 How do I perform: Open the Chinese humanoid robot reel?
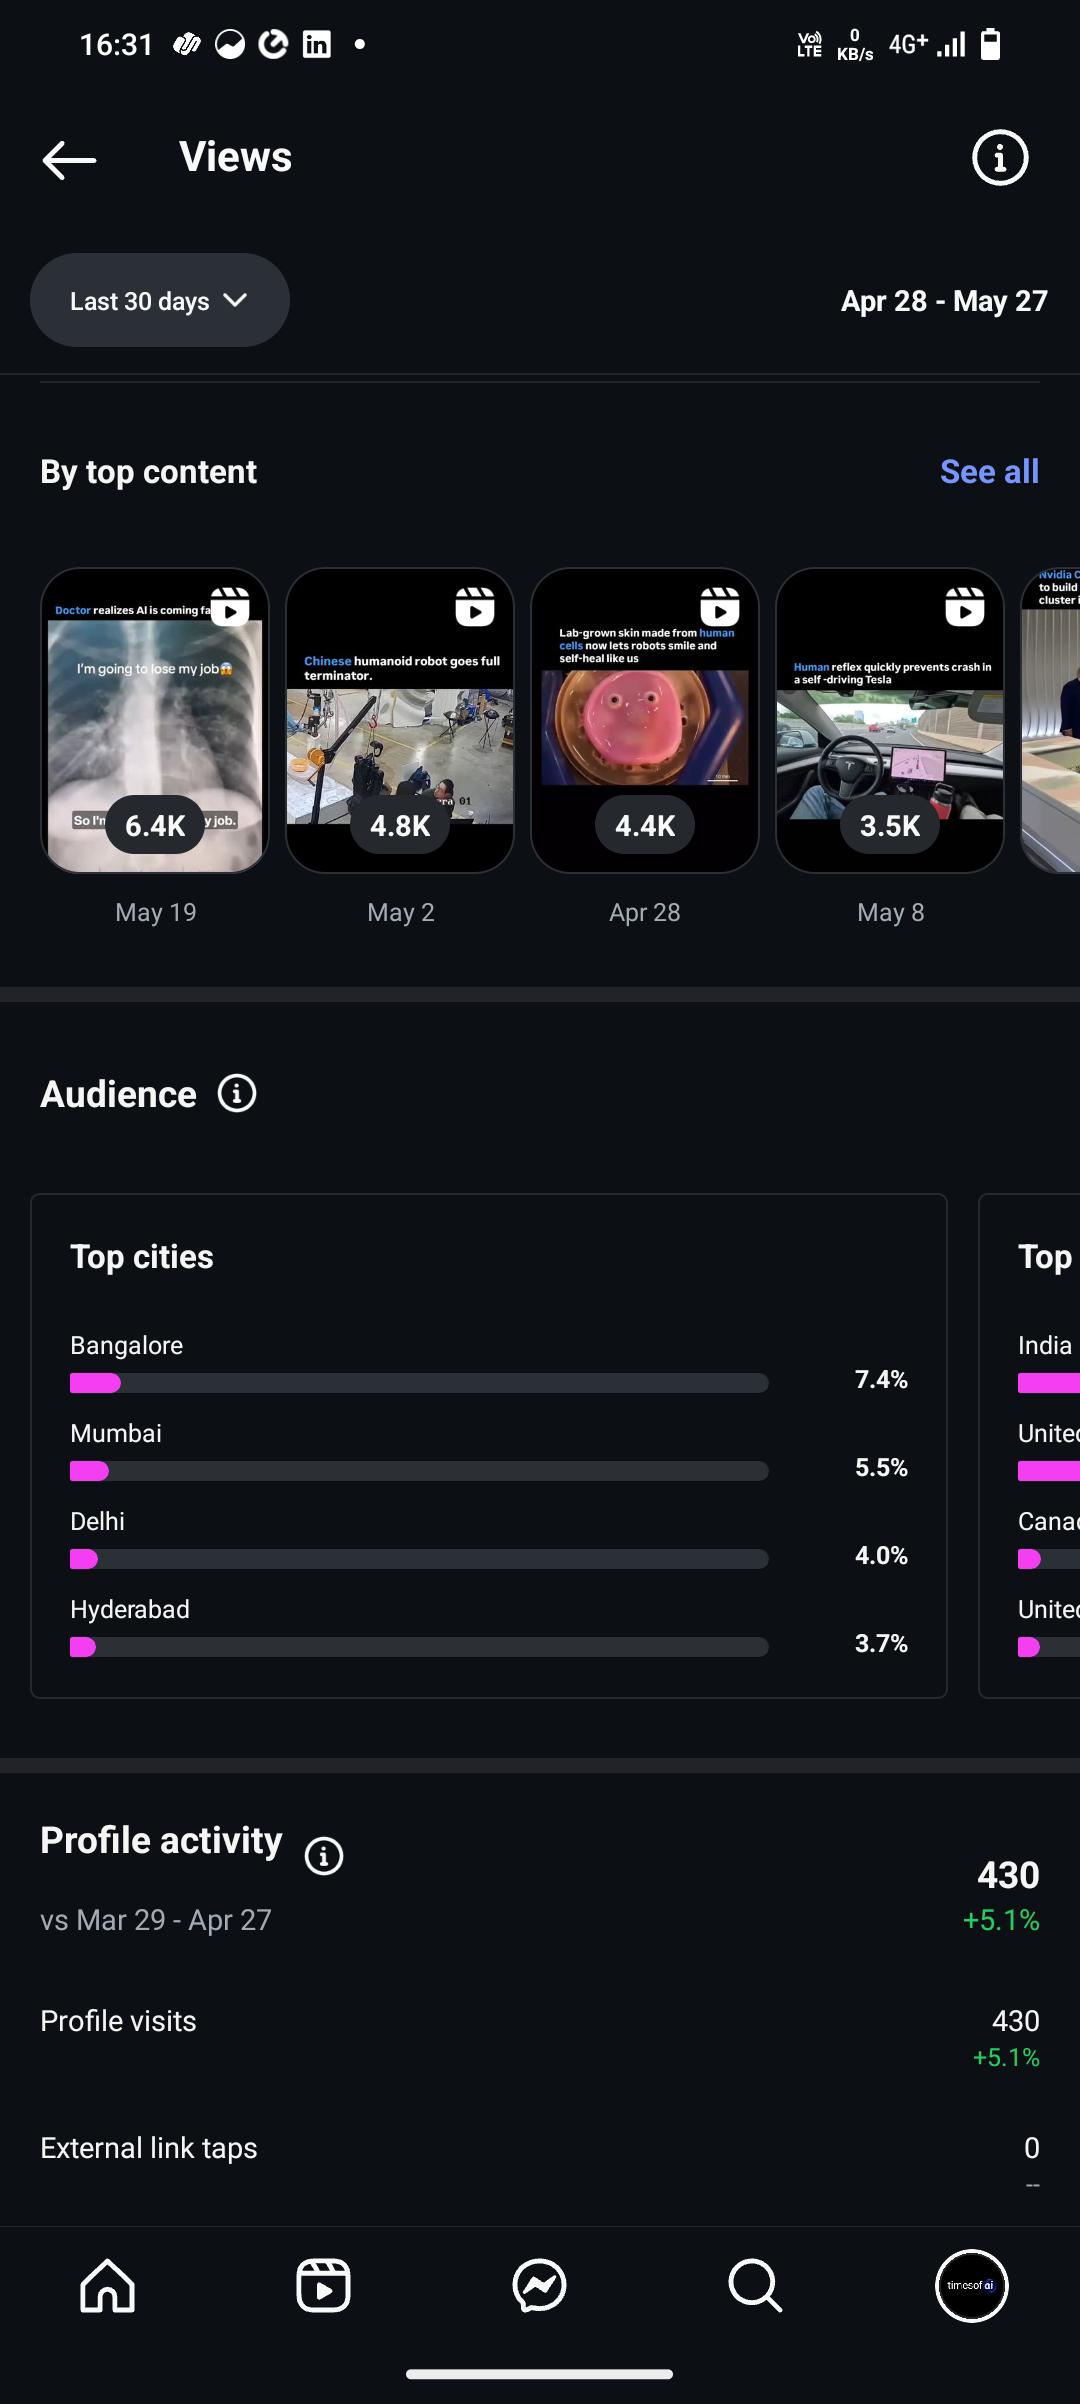pos(400,720)
